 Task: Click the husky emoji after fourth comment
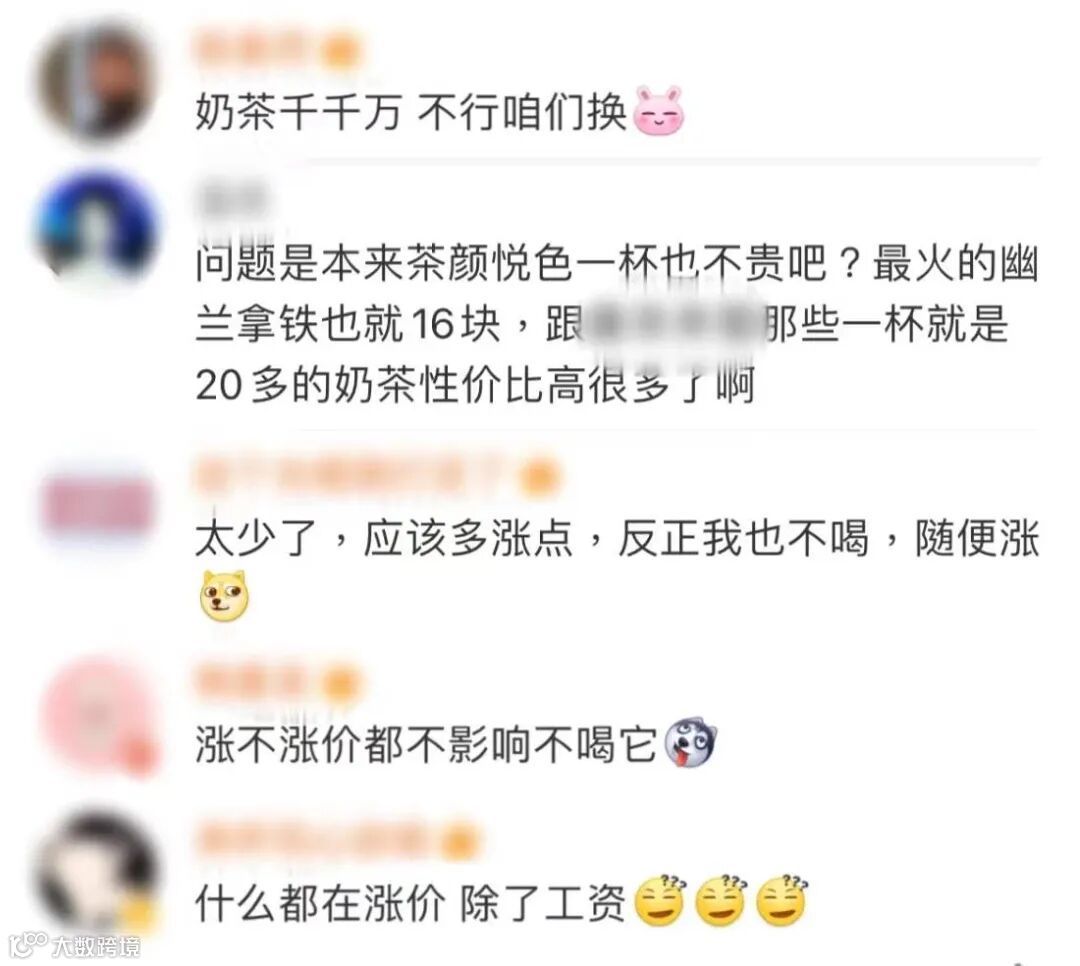(691, 742)
